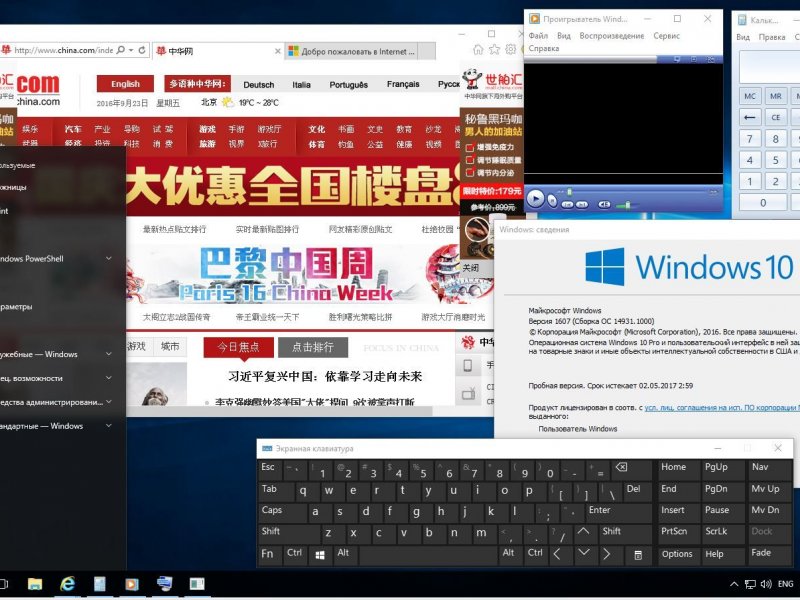800x600 pixels.
Task: Open the network icon in system tray
Action: coord(751,585)
